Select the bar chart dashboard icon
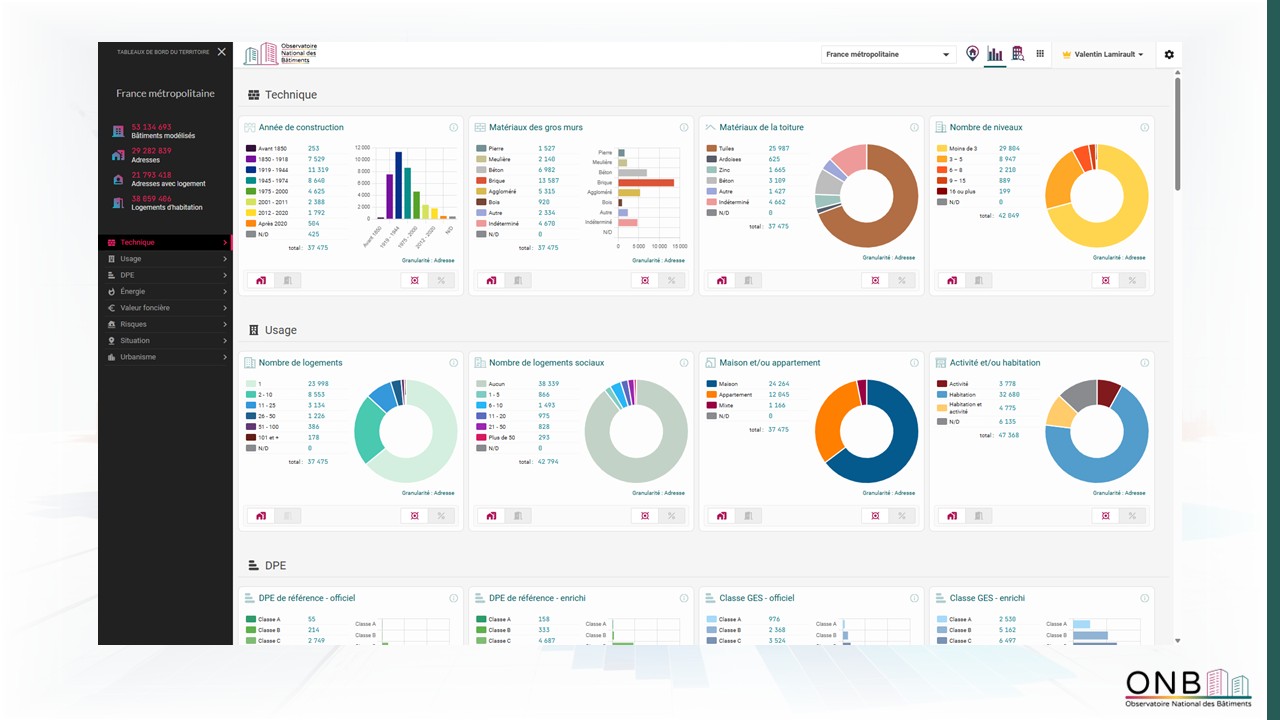Image resolution: width=1280 pixels, height=720 pixels. (995, 54)
